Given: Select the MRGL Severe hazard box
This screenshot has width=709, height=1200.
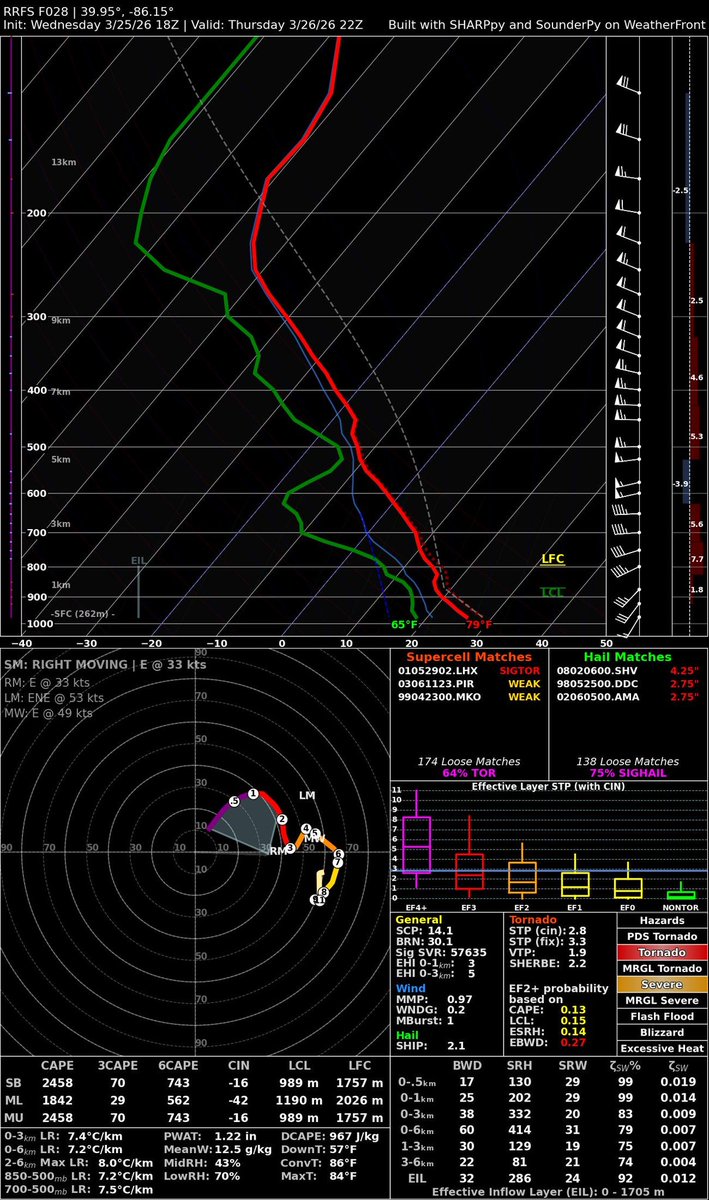Looking at the screenshot, I should [x=662, y=999].
